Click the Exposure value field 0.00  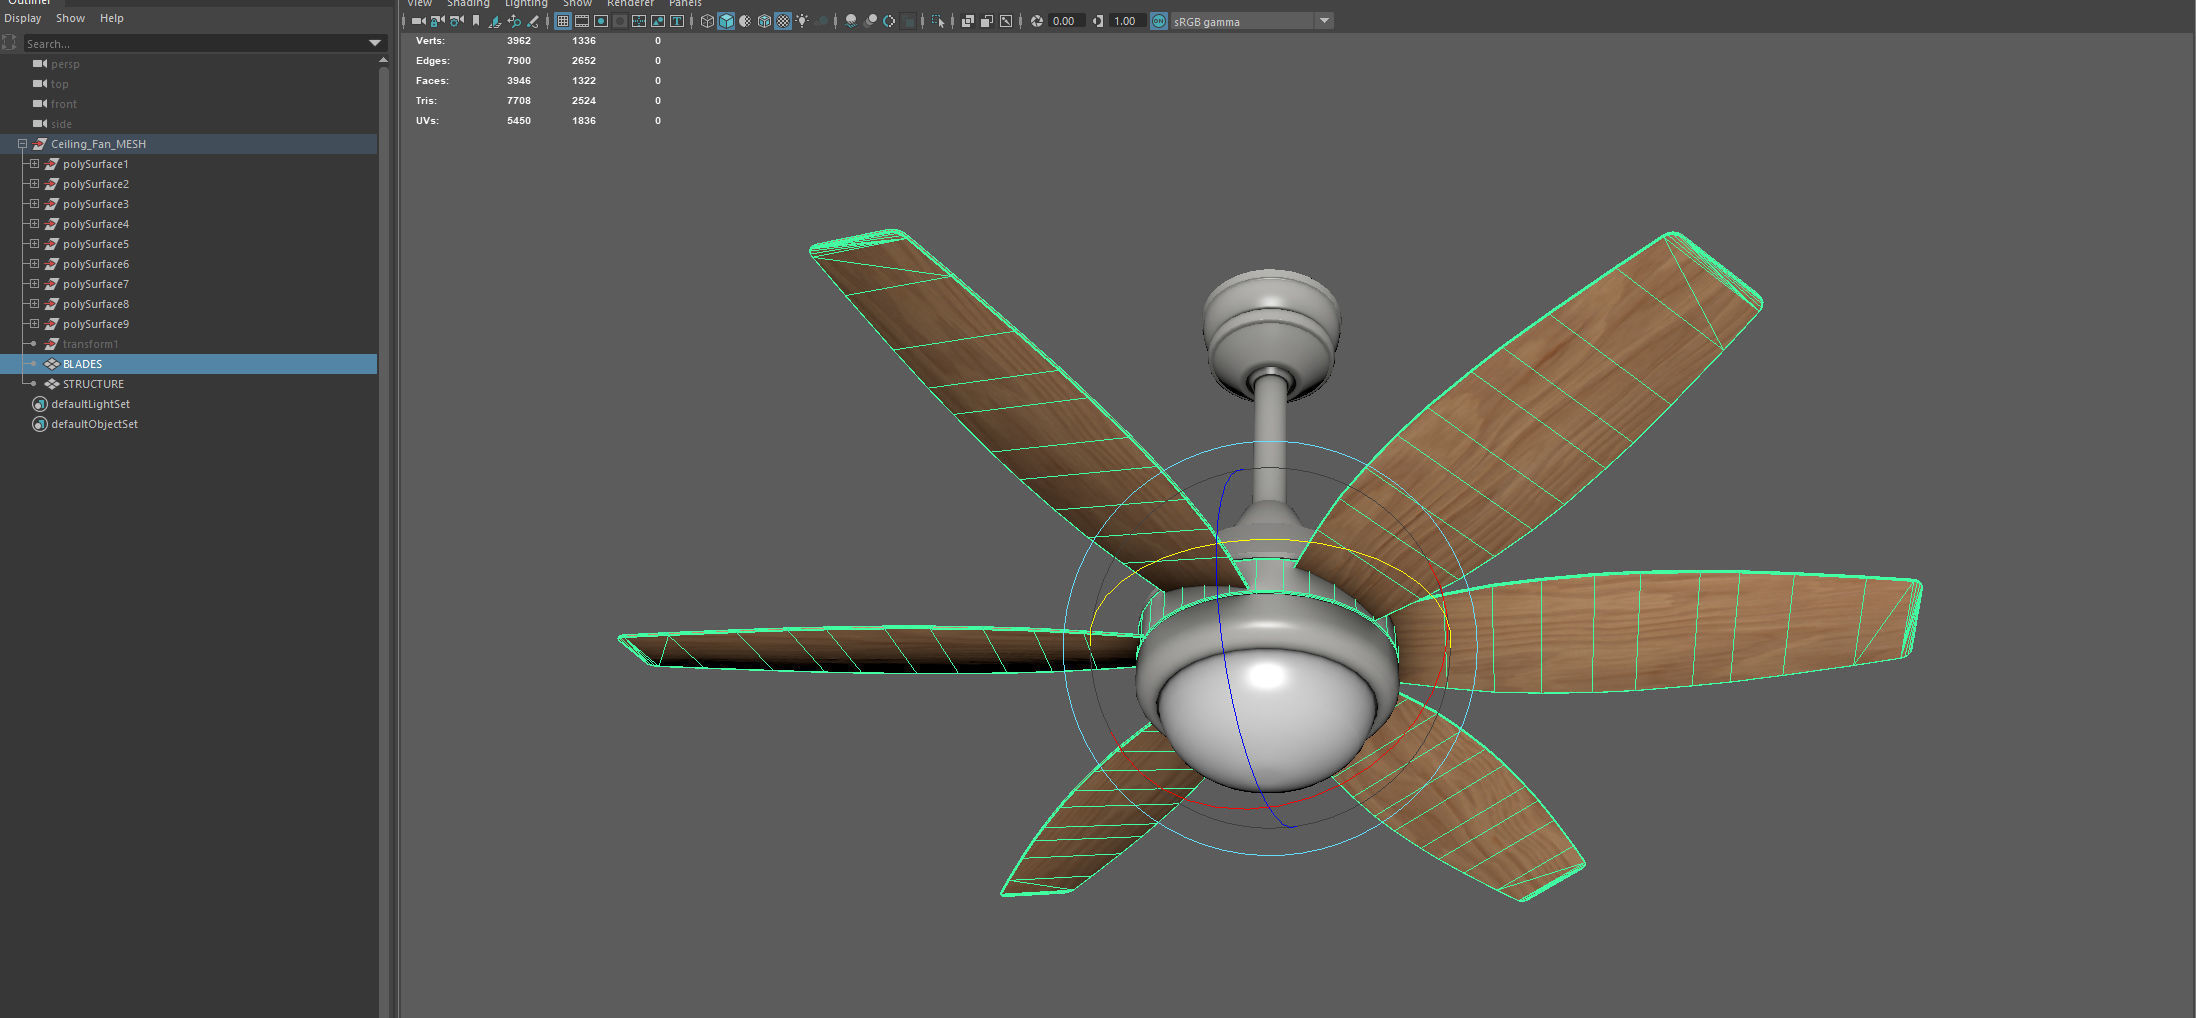tap(1066, 21)
